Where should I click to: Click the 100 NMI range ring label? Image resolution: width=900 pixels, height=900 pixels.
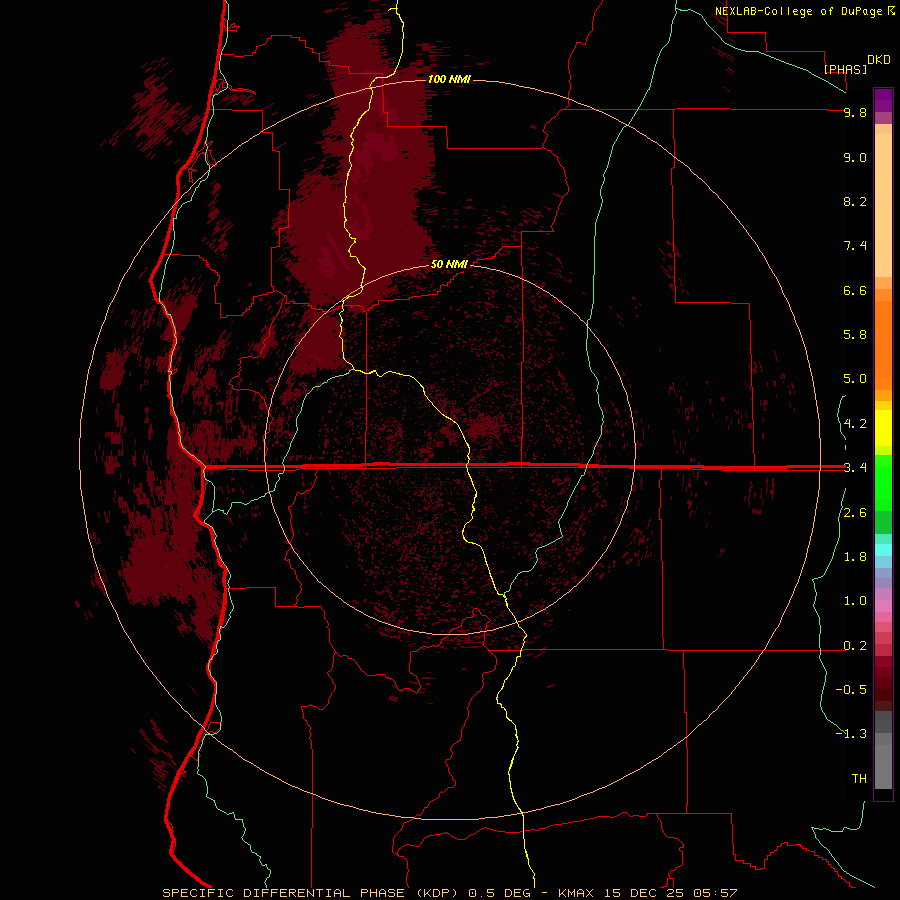pyautogui.click(x=449, y=79)
